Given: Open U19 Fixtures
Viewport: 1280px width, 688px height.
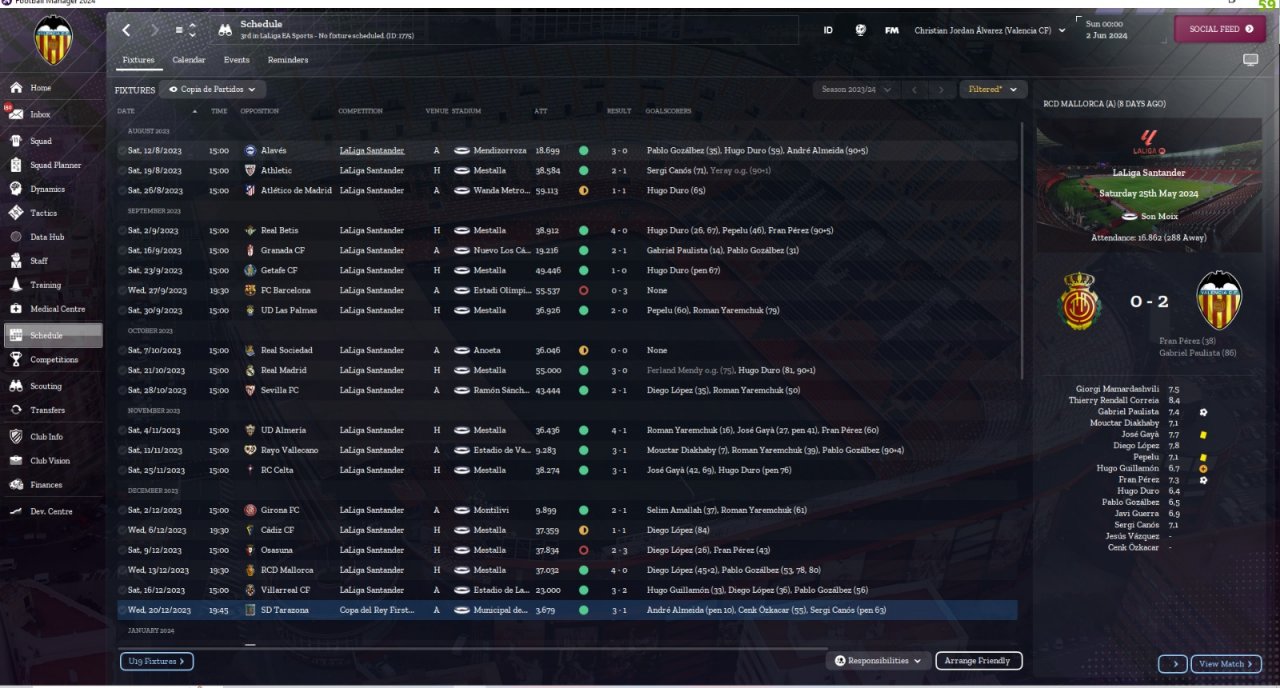Looking at the screenshot, I should tap(156, 661).
